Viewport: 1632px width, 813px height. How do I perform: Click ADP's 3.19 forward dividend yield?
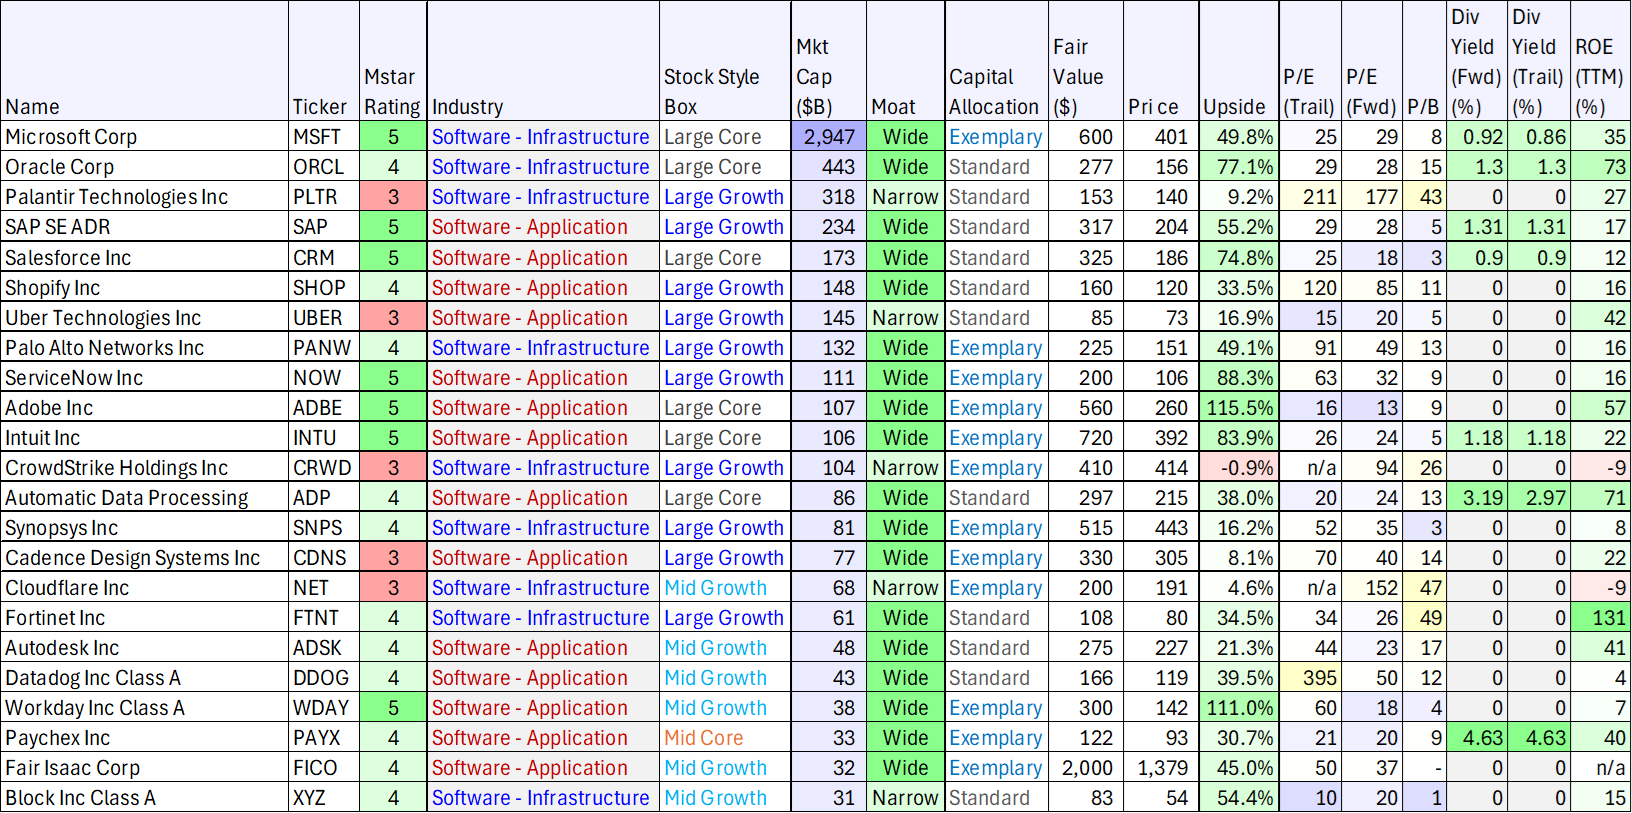pos(1477,497)
